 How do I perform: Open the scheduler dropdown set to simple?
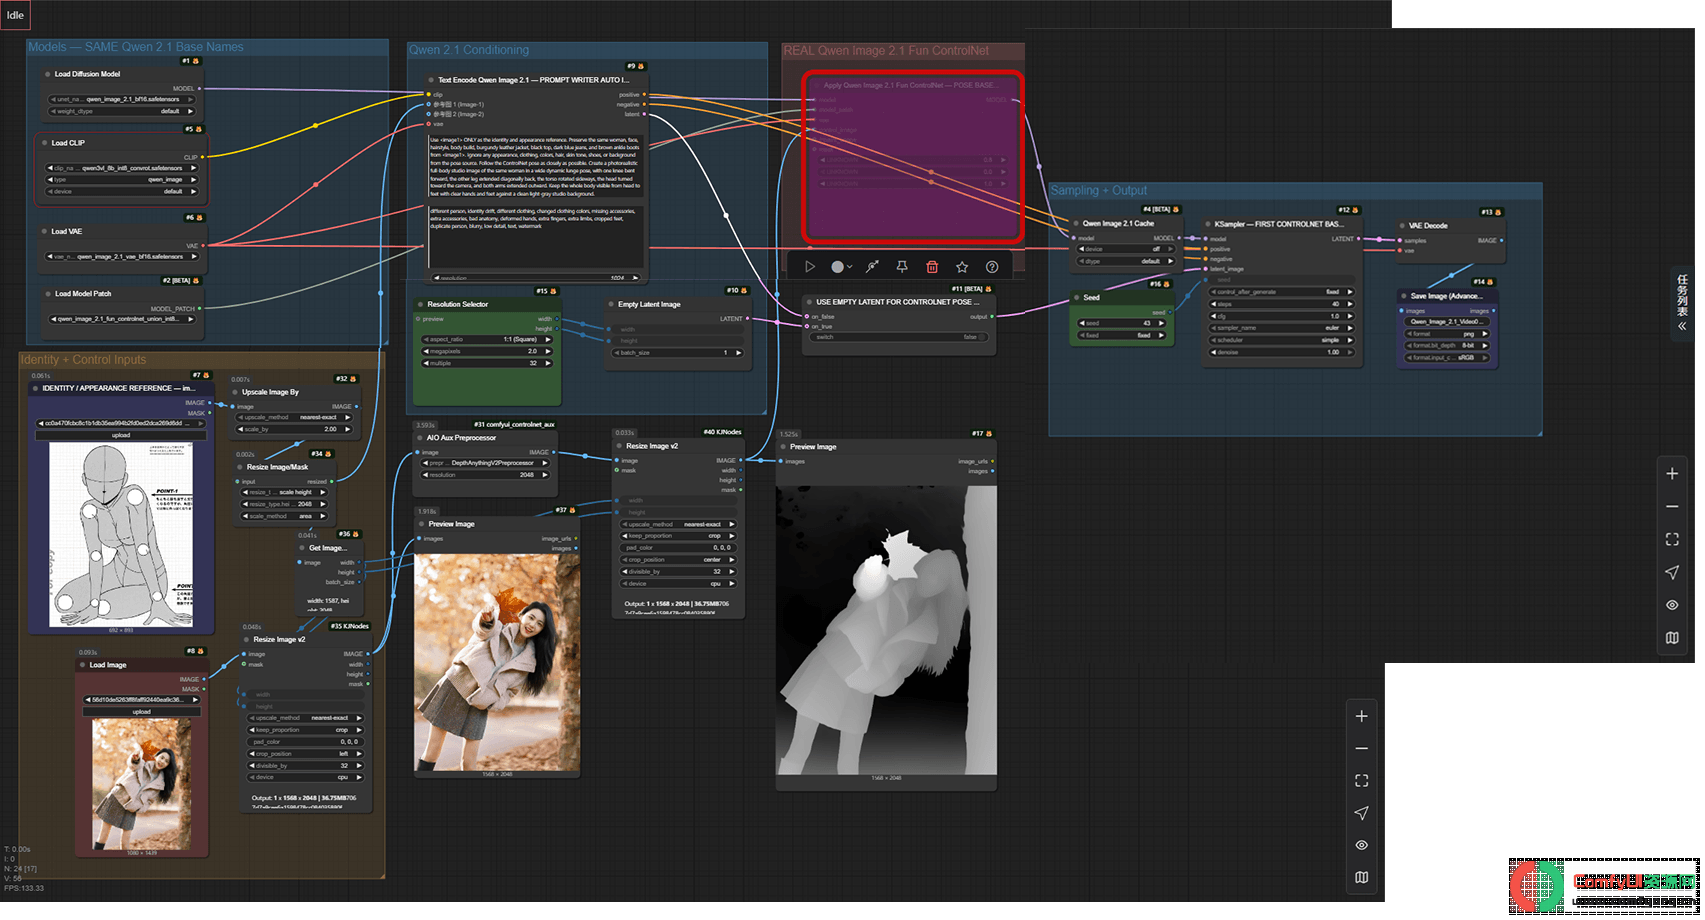click(x=1282, y=340)
